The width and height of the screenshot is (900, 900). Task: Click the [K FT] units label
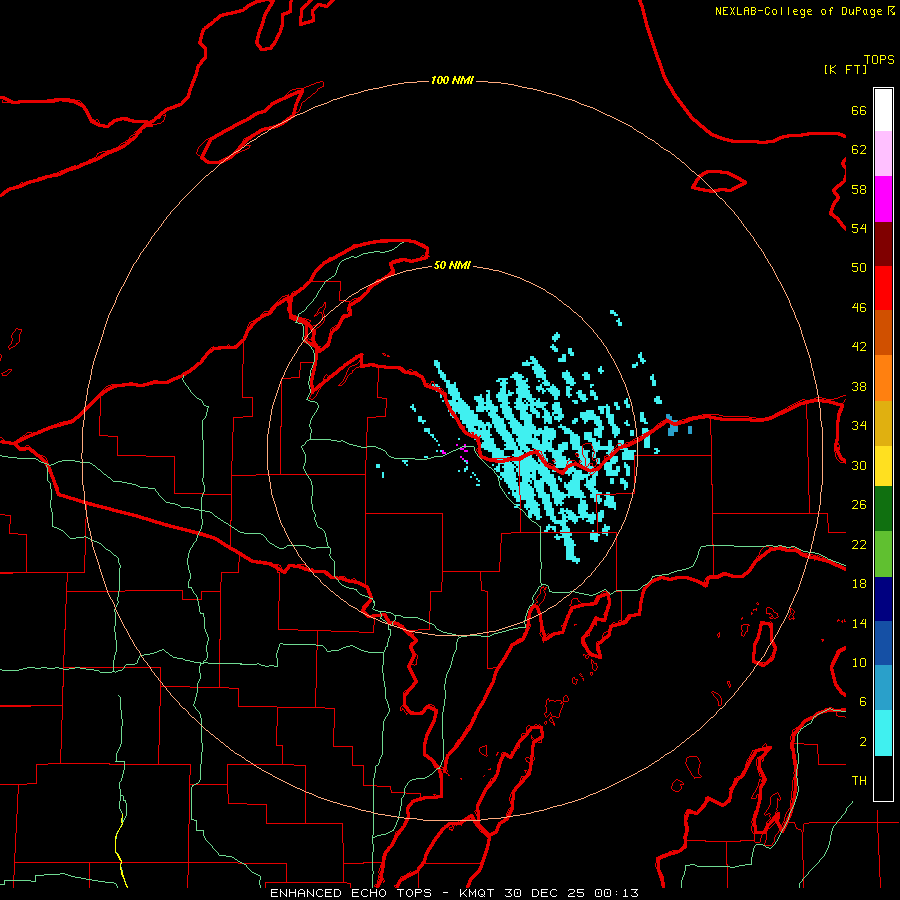[845, 69]
